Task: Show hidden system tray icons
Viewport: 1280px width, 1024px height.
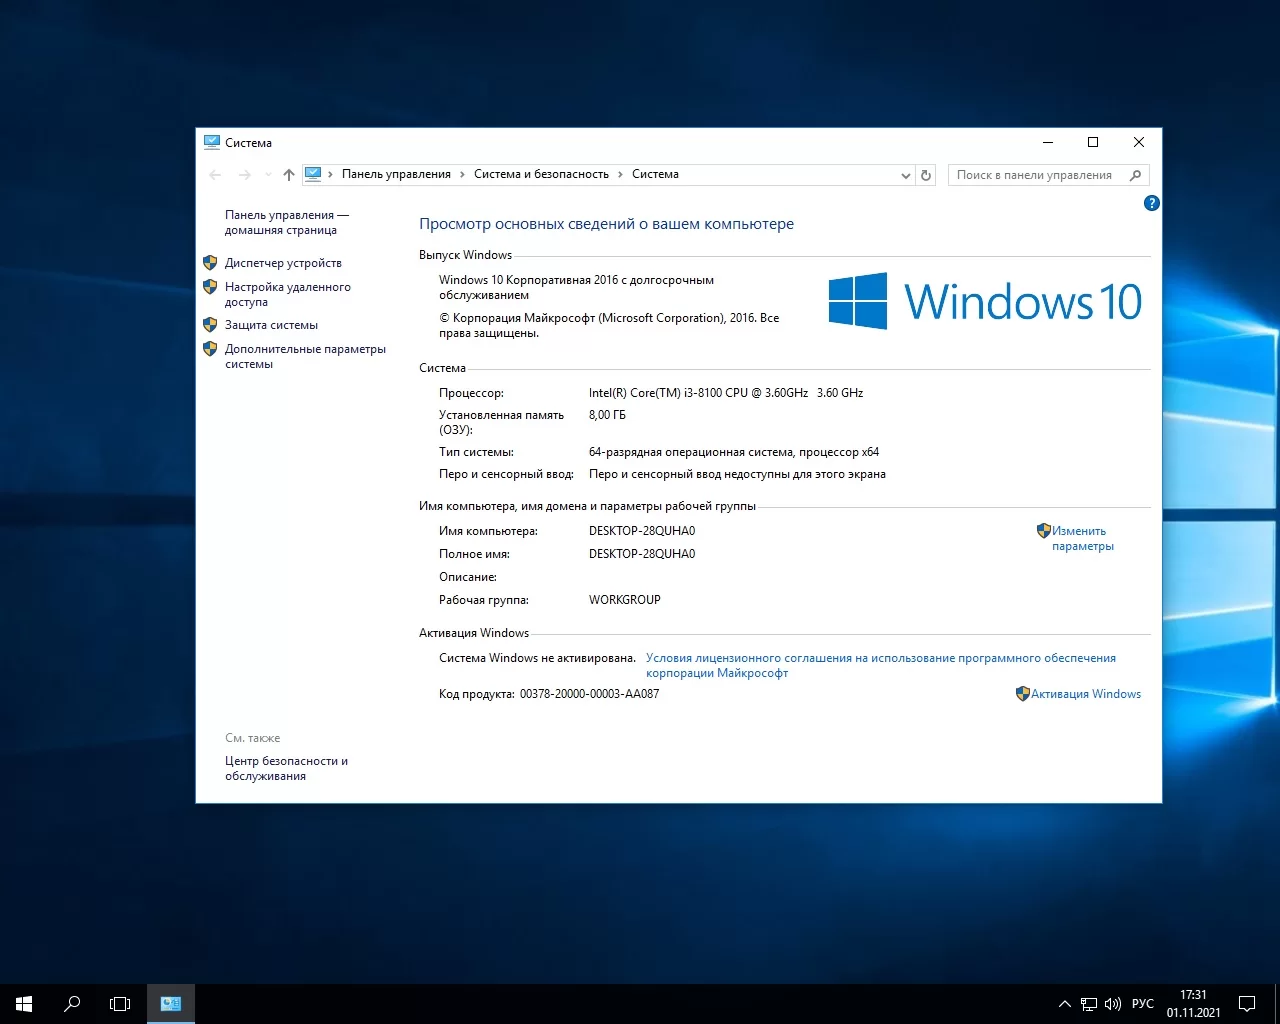Action: click(x=1064, y=1003)
